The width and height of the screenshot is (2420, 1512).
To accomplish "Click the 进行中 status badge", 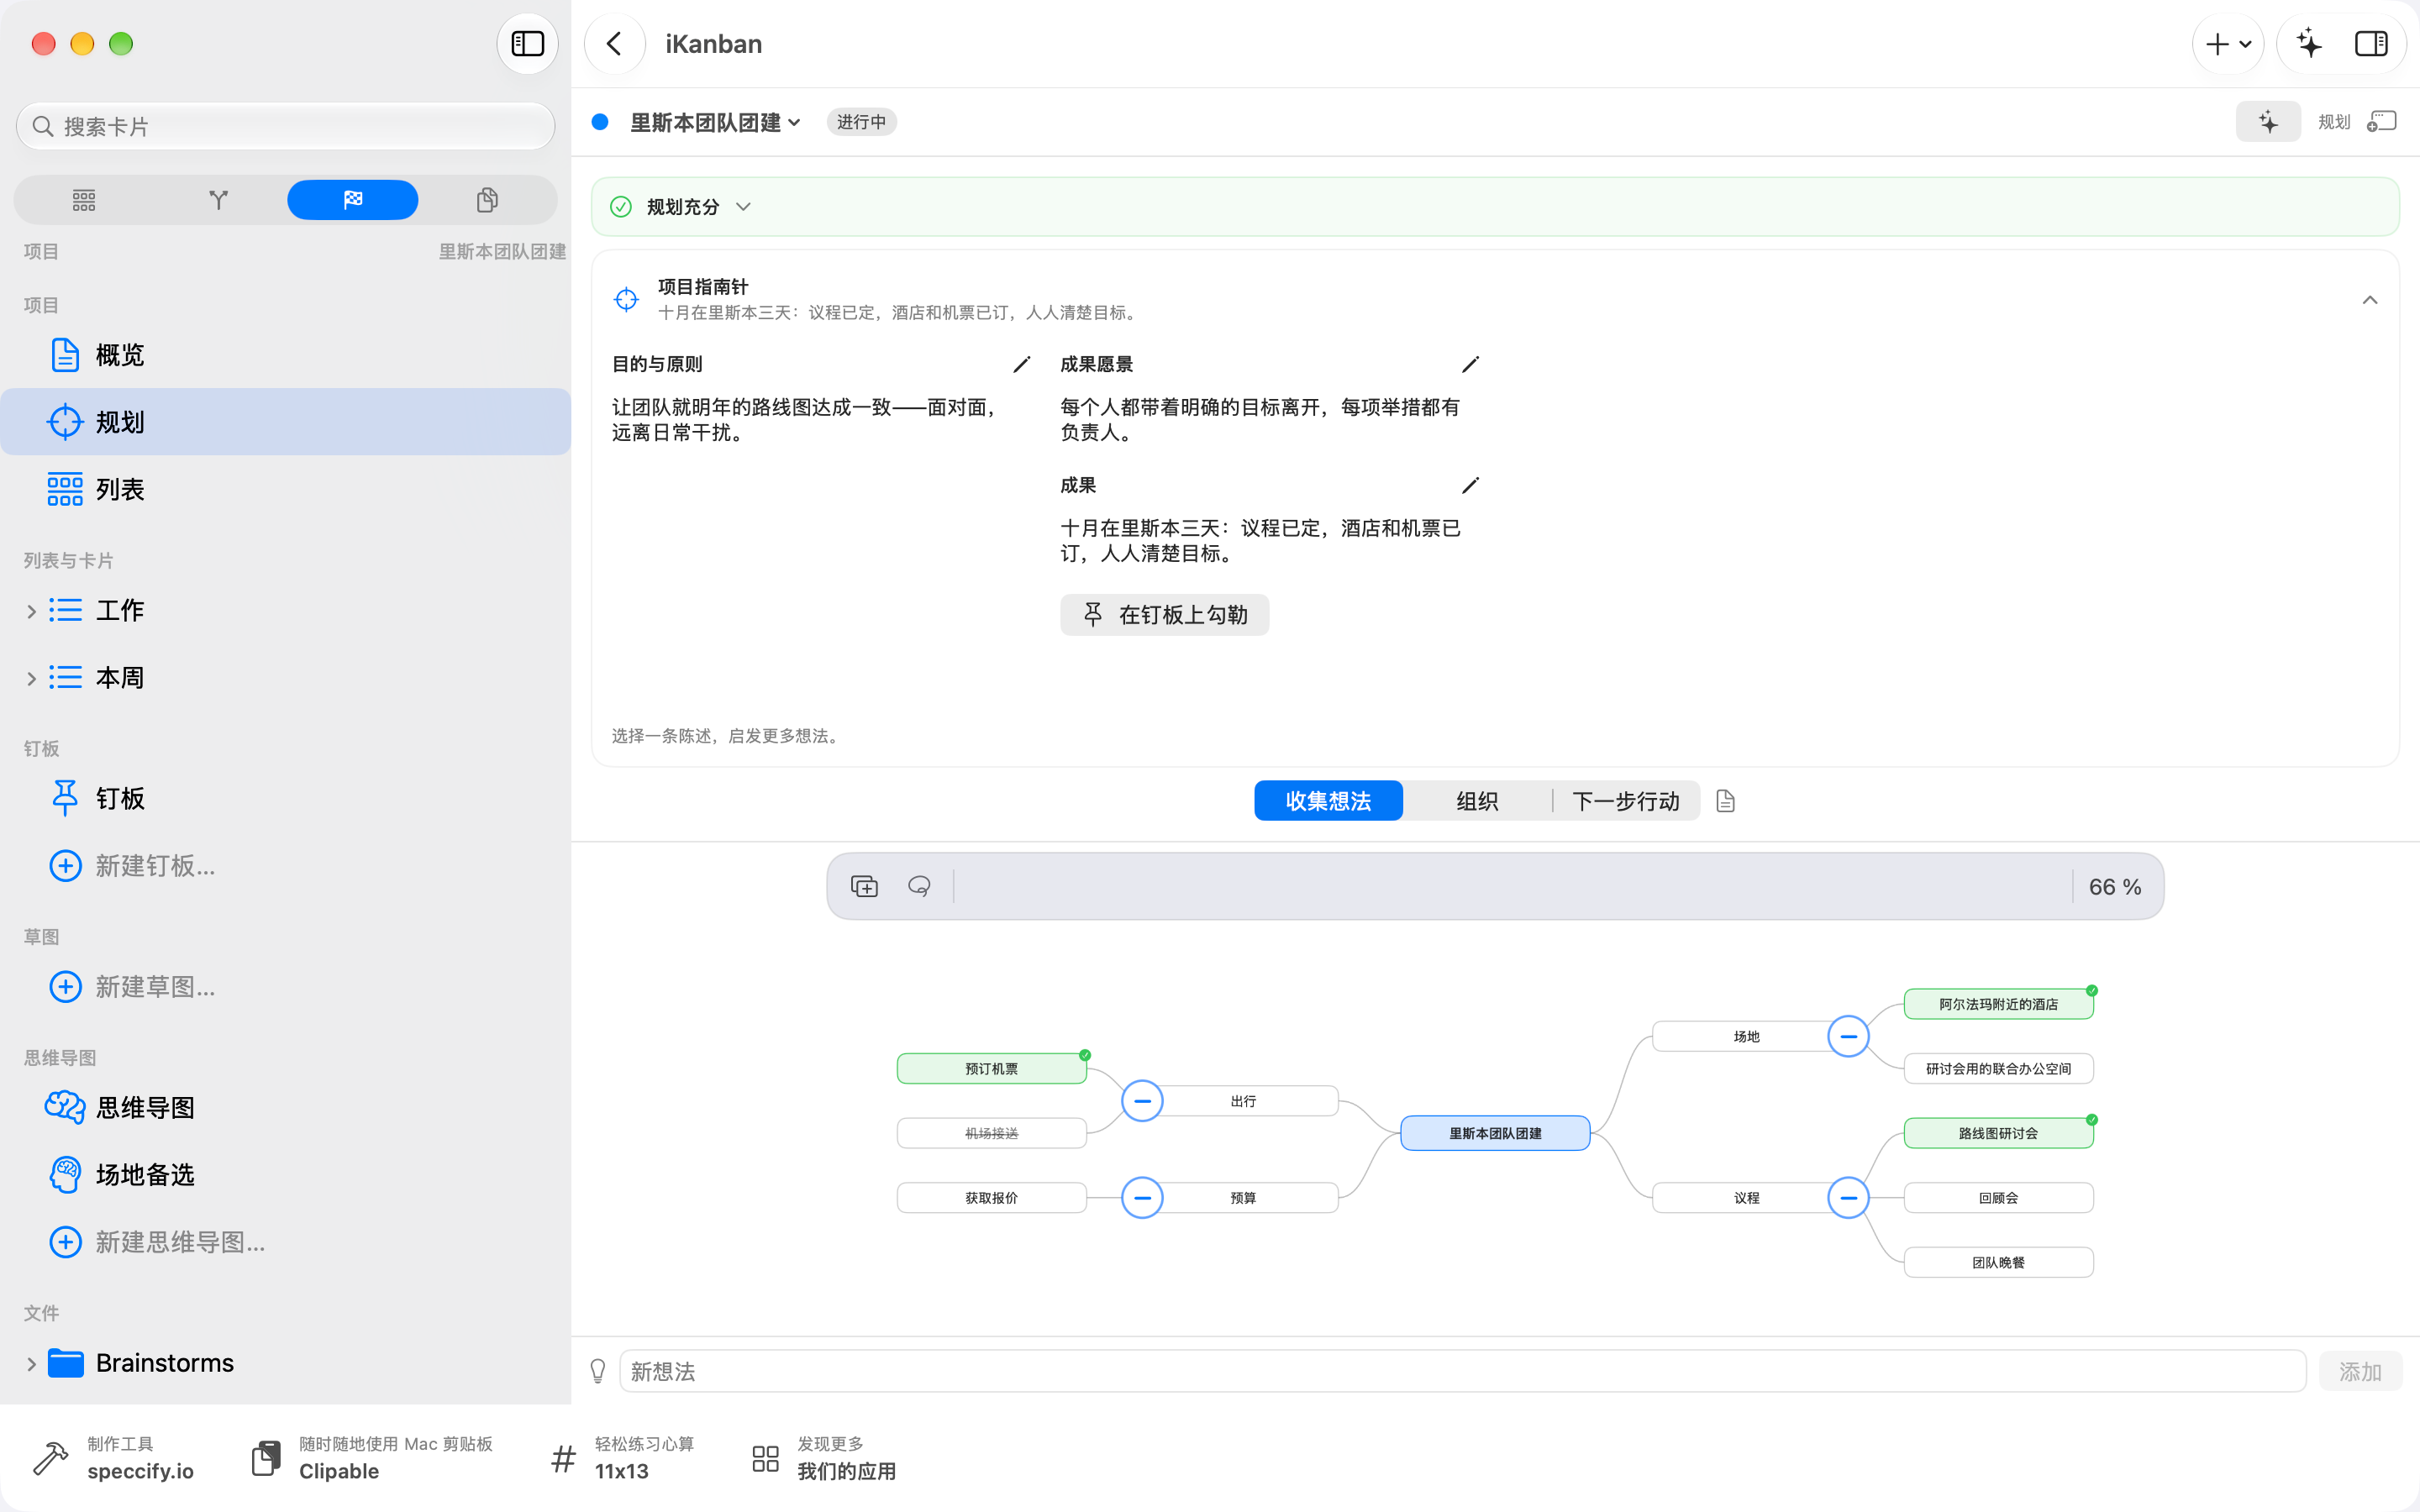I will click(x=861, y=122).
